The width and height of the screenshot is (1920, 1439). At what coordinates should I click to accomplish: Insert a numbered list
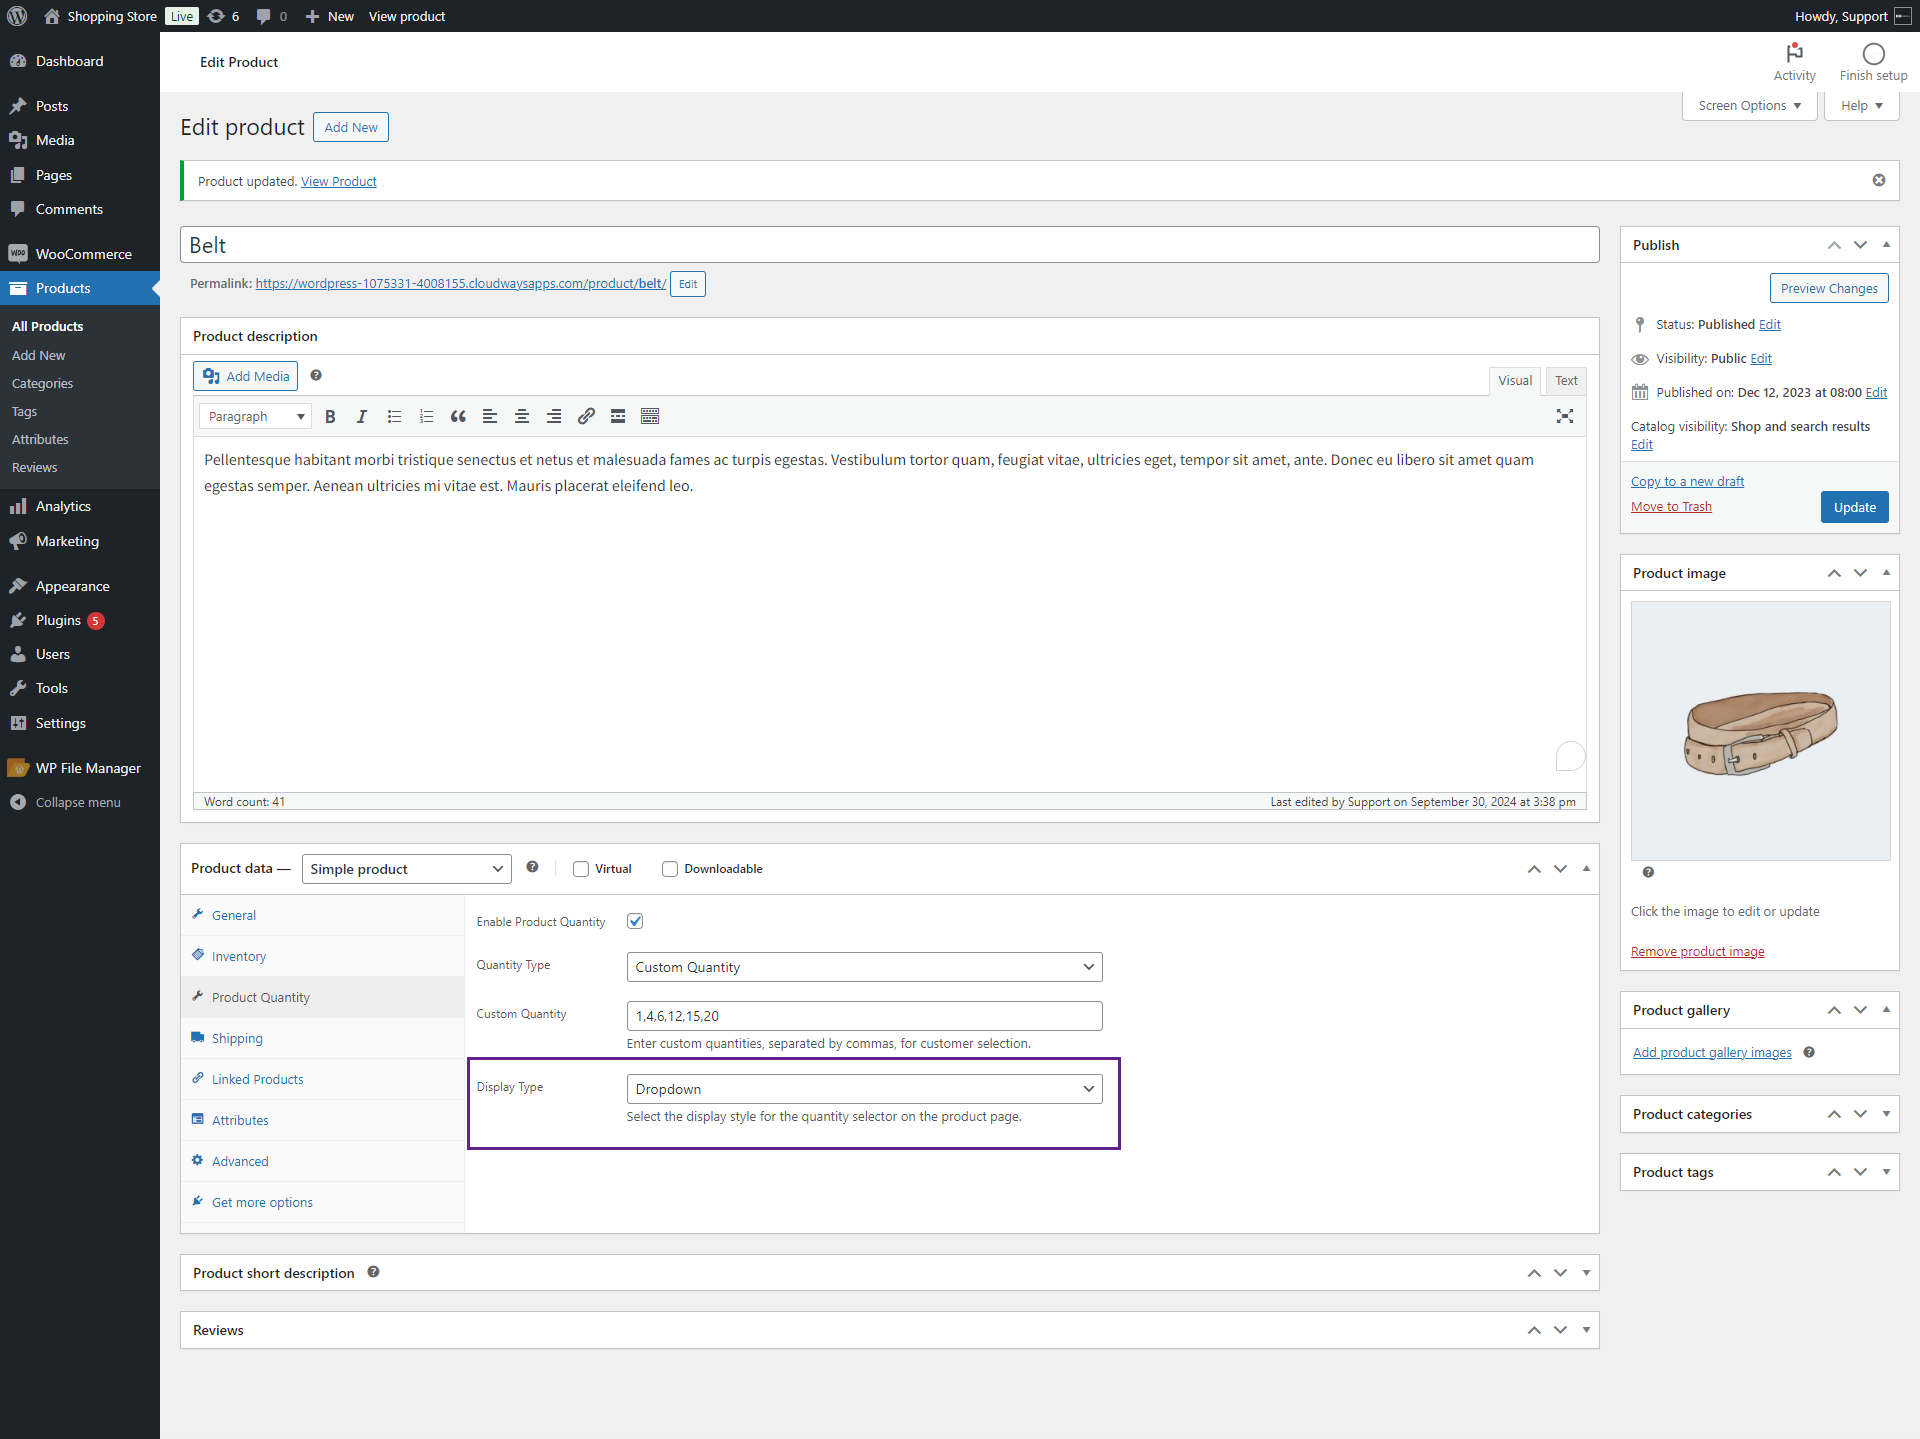426,417
